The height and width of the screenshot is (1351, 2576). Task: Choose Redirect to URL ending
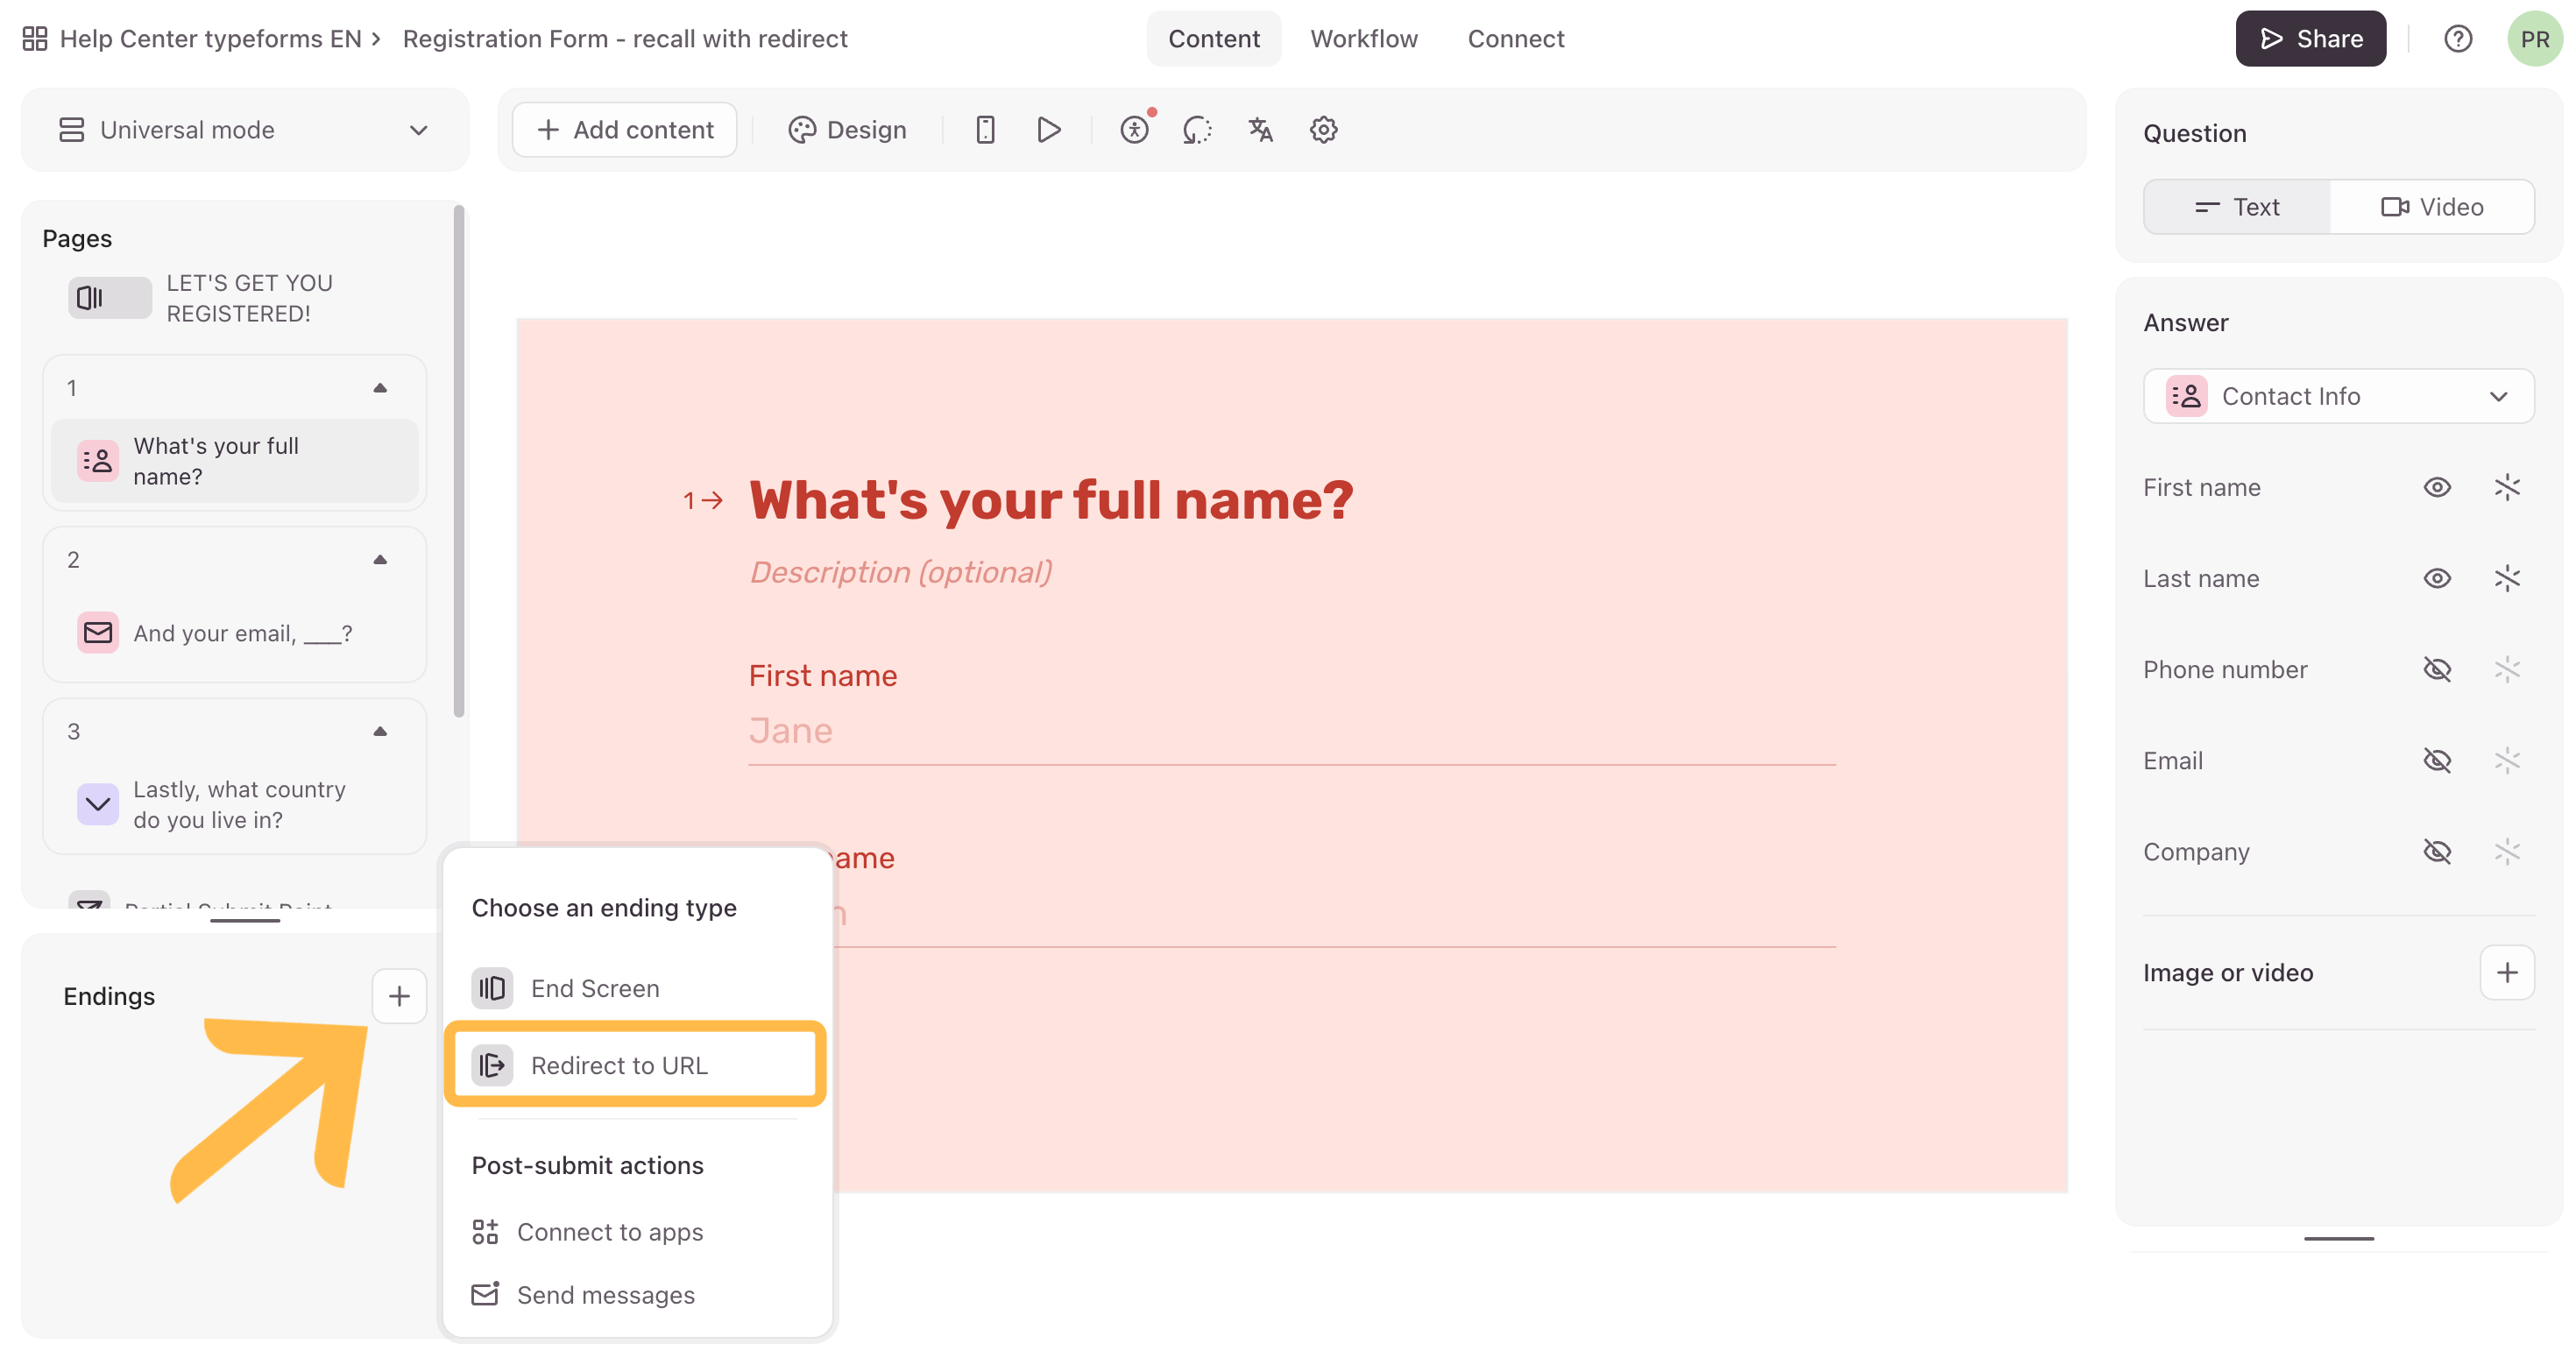click(636, 1066)
